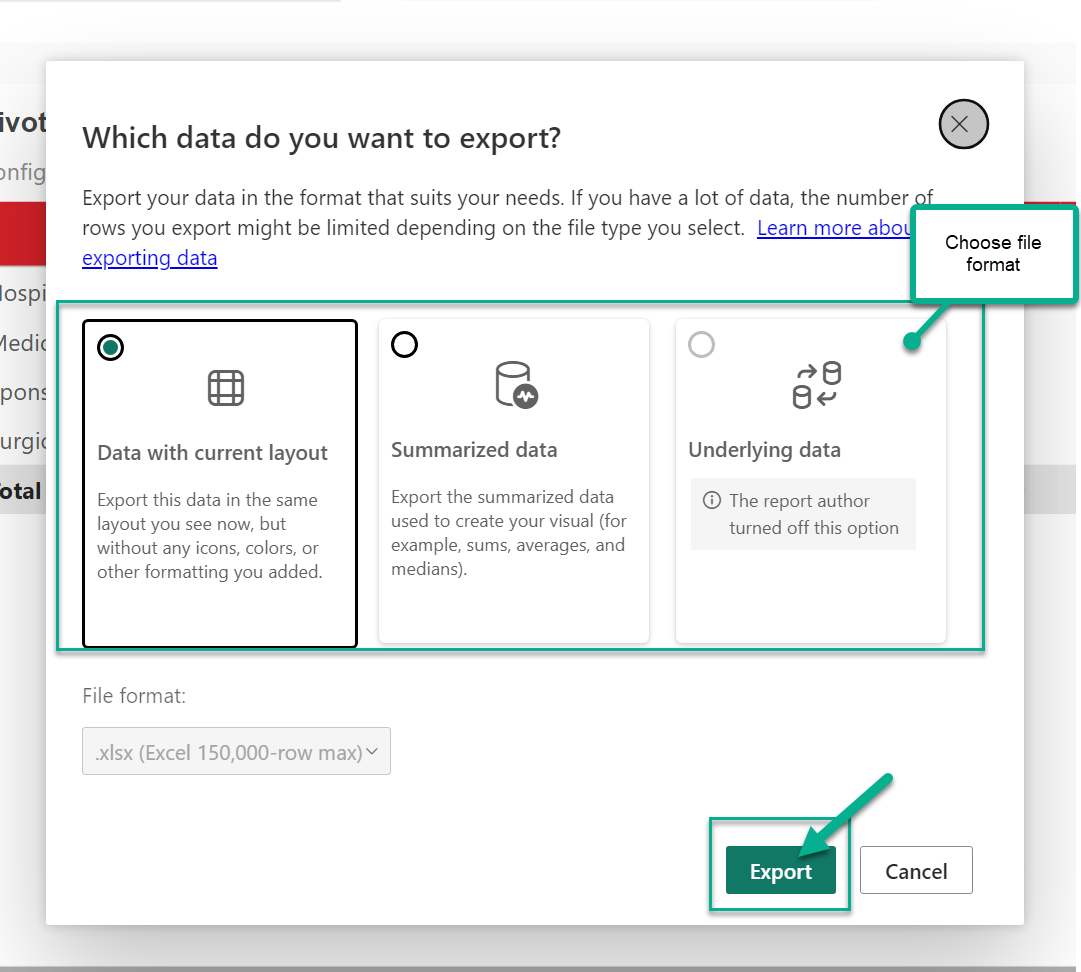1081x972 pixels.
Task: Click the Underlying data heading
Action: click(765, 450)
